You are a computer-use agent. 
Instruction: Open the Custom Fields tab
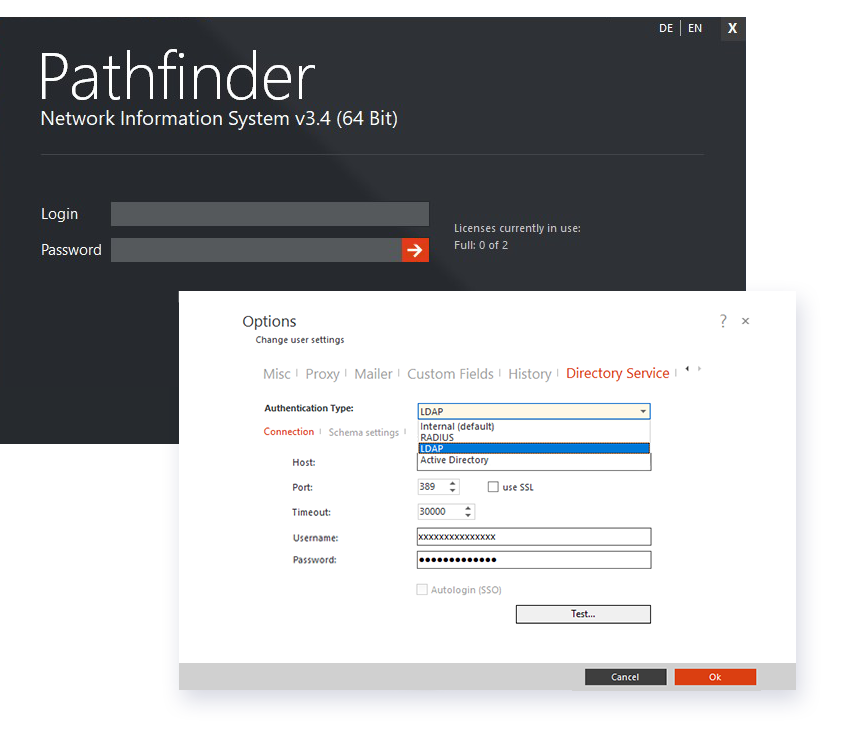[x=450, y=374]
